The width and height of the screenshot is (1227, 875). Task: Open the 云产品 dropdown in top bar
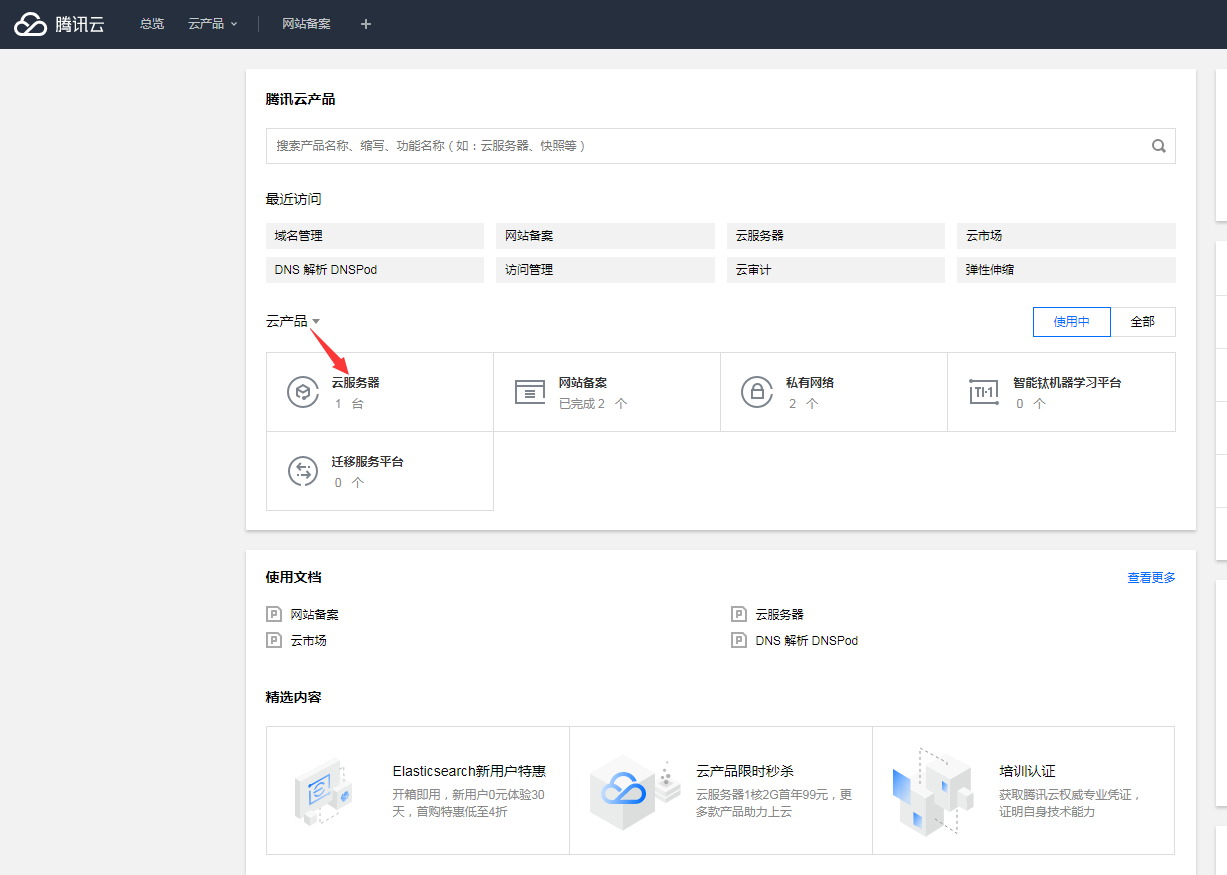click(x=213, y=24)
